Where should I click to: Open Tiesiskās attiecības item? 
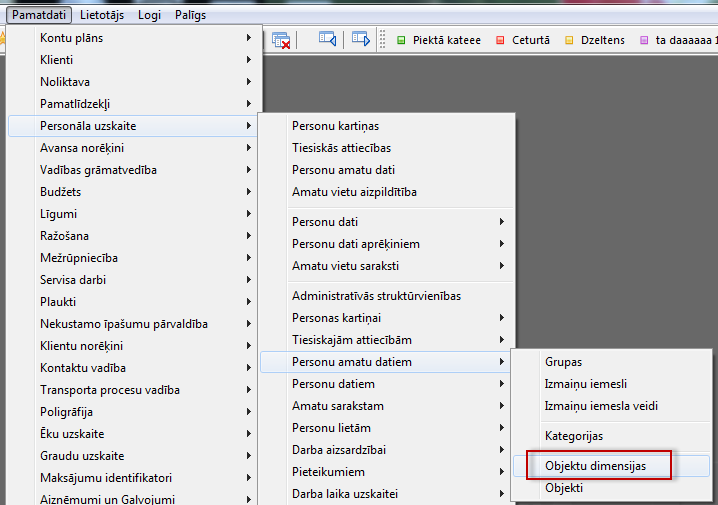(386, 148)
